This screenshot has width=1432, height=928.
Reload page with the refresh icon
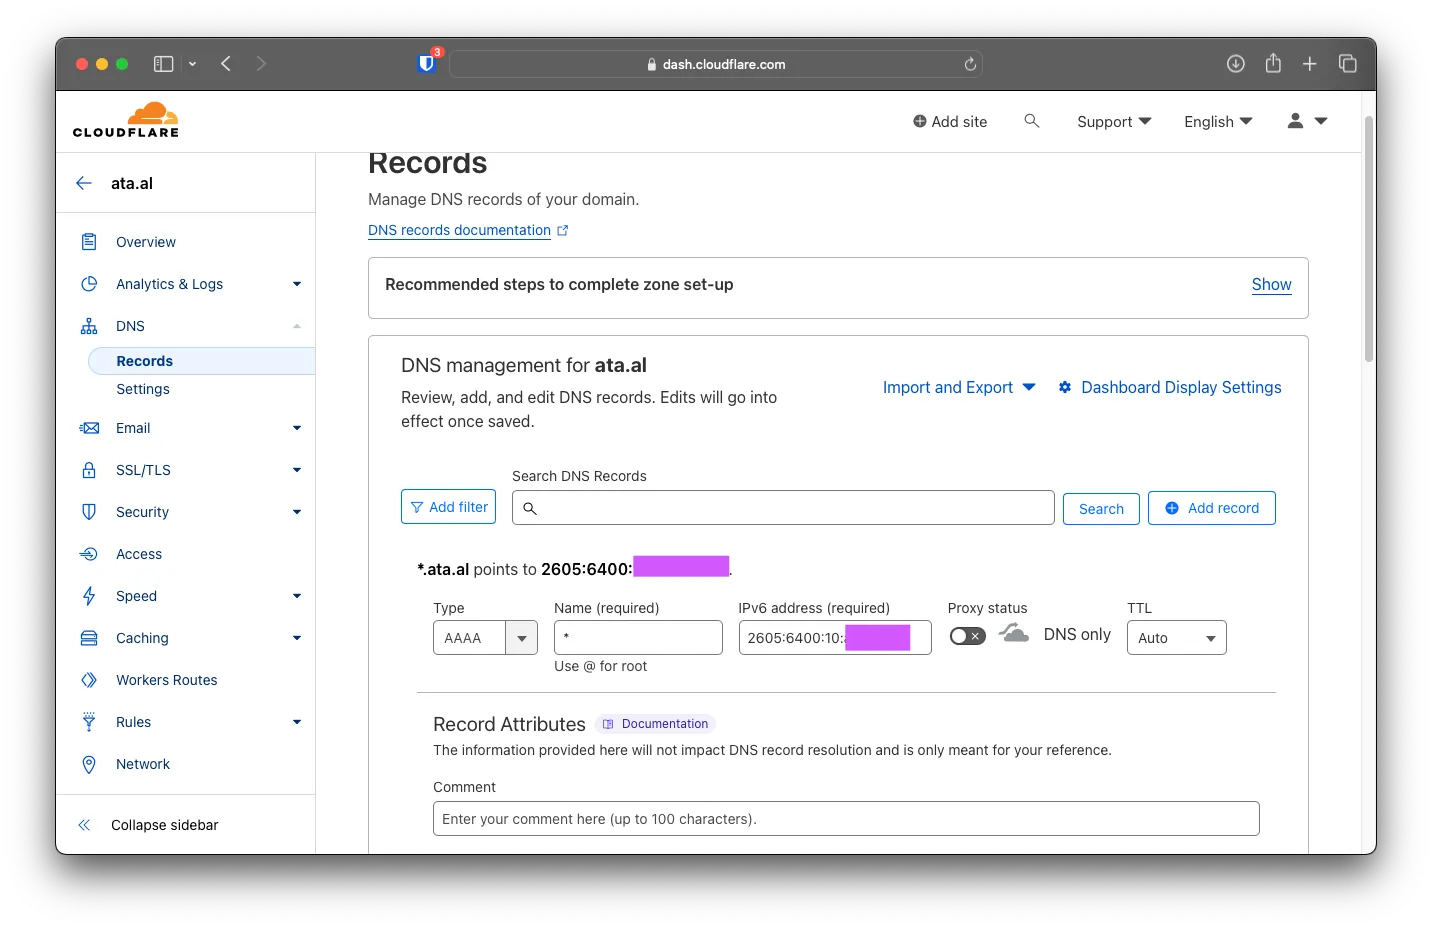click(969, 64)
